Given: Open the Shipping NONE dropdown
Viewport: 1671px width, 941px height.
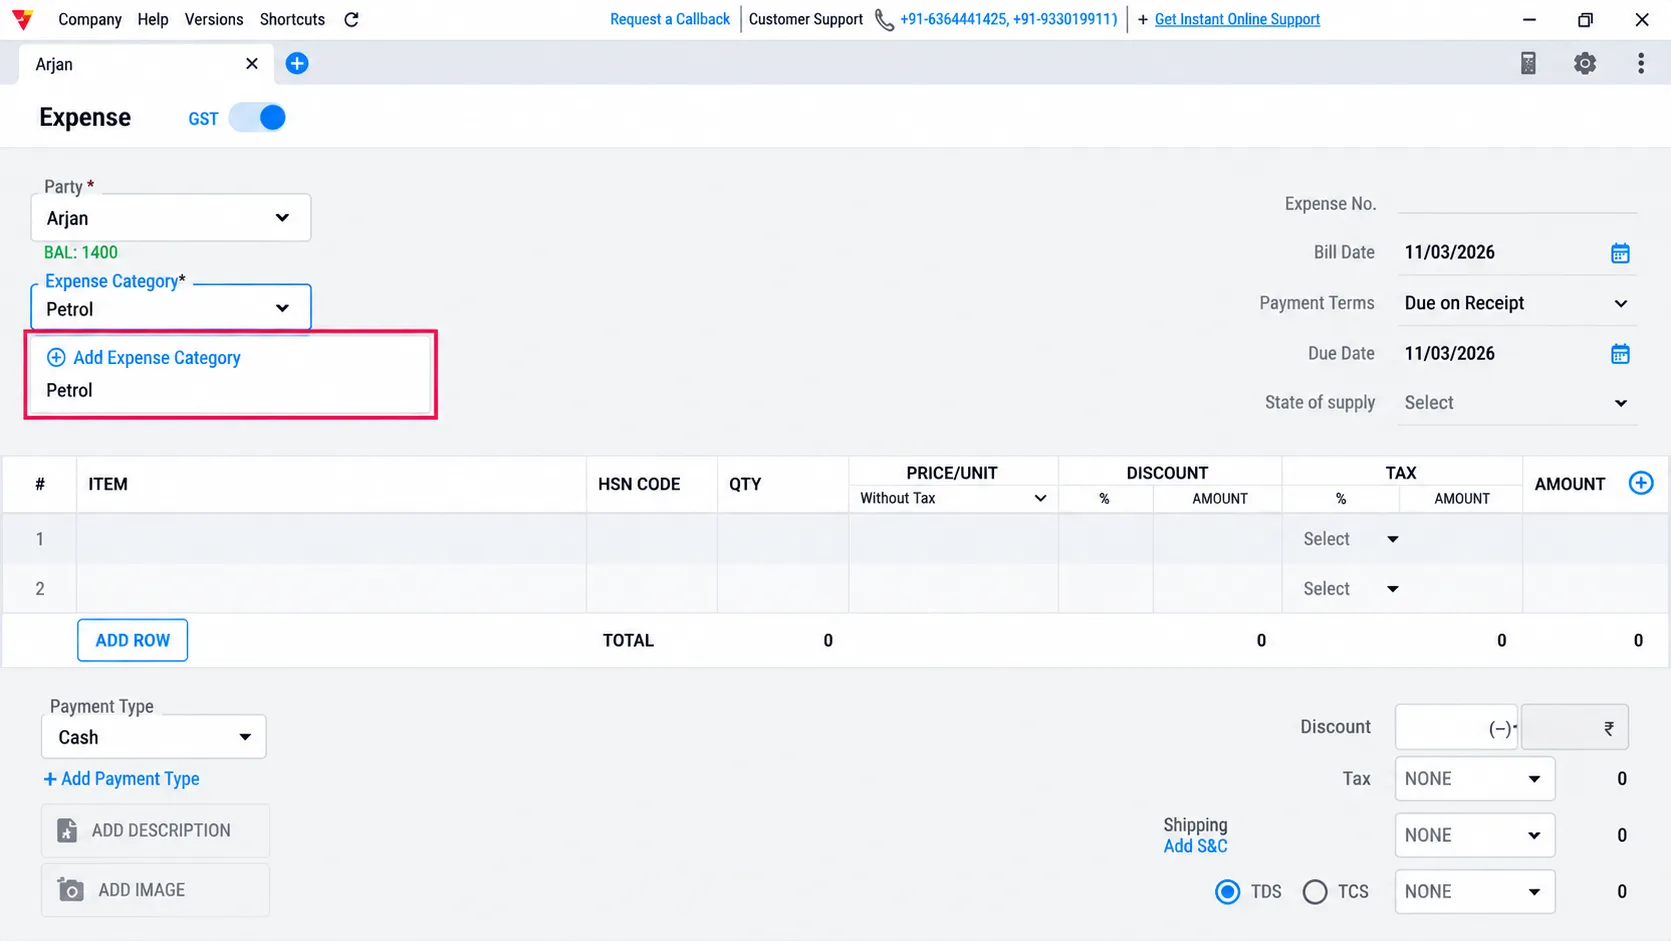Looking at the screenshot, I should 1475,836.
